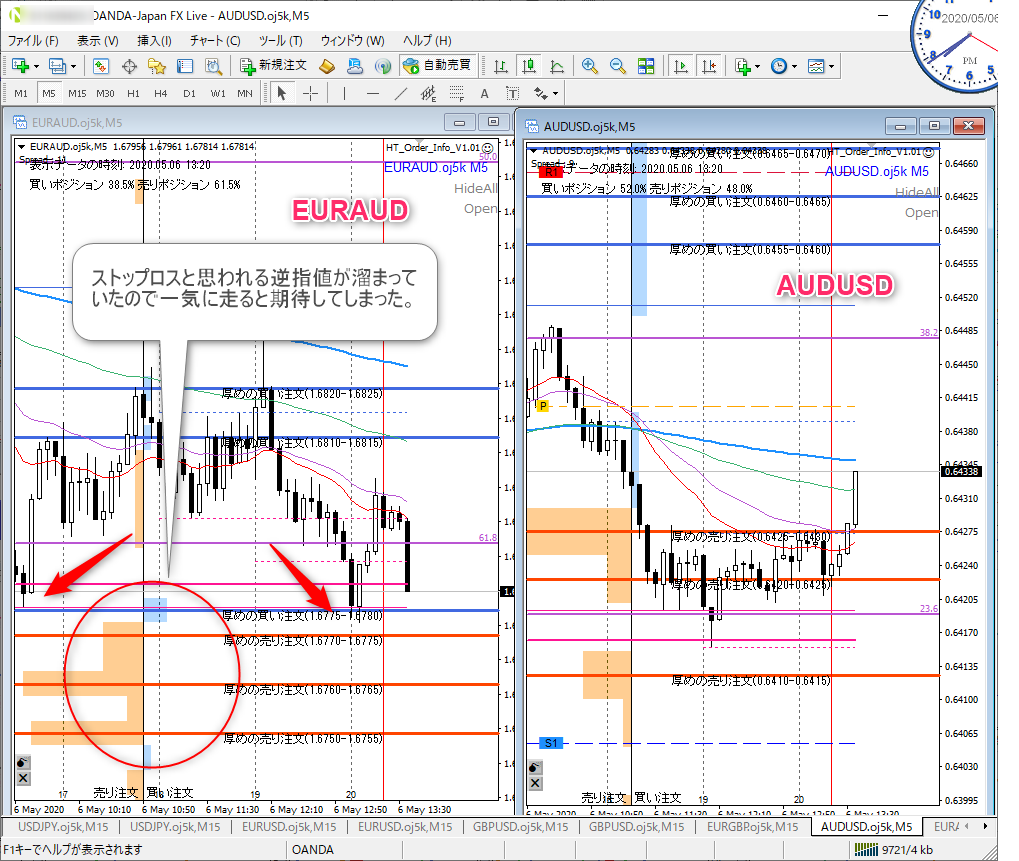This screenshot has width=1019, height=861.
Task: Click the Zoom Out magnifier icon
Action: click(x=617, y=66)
